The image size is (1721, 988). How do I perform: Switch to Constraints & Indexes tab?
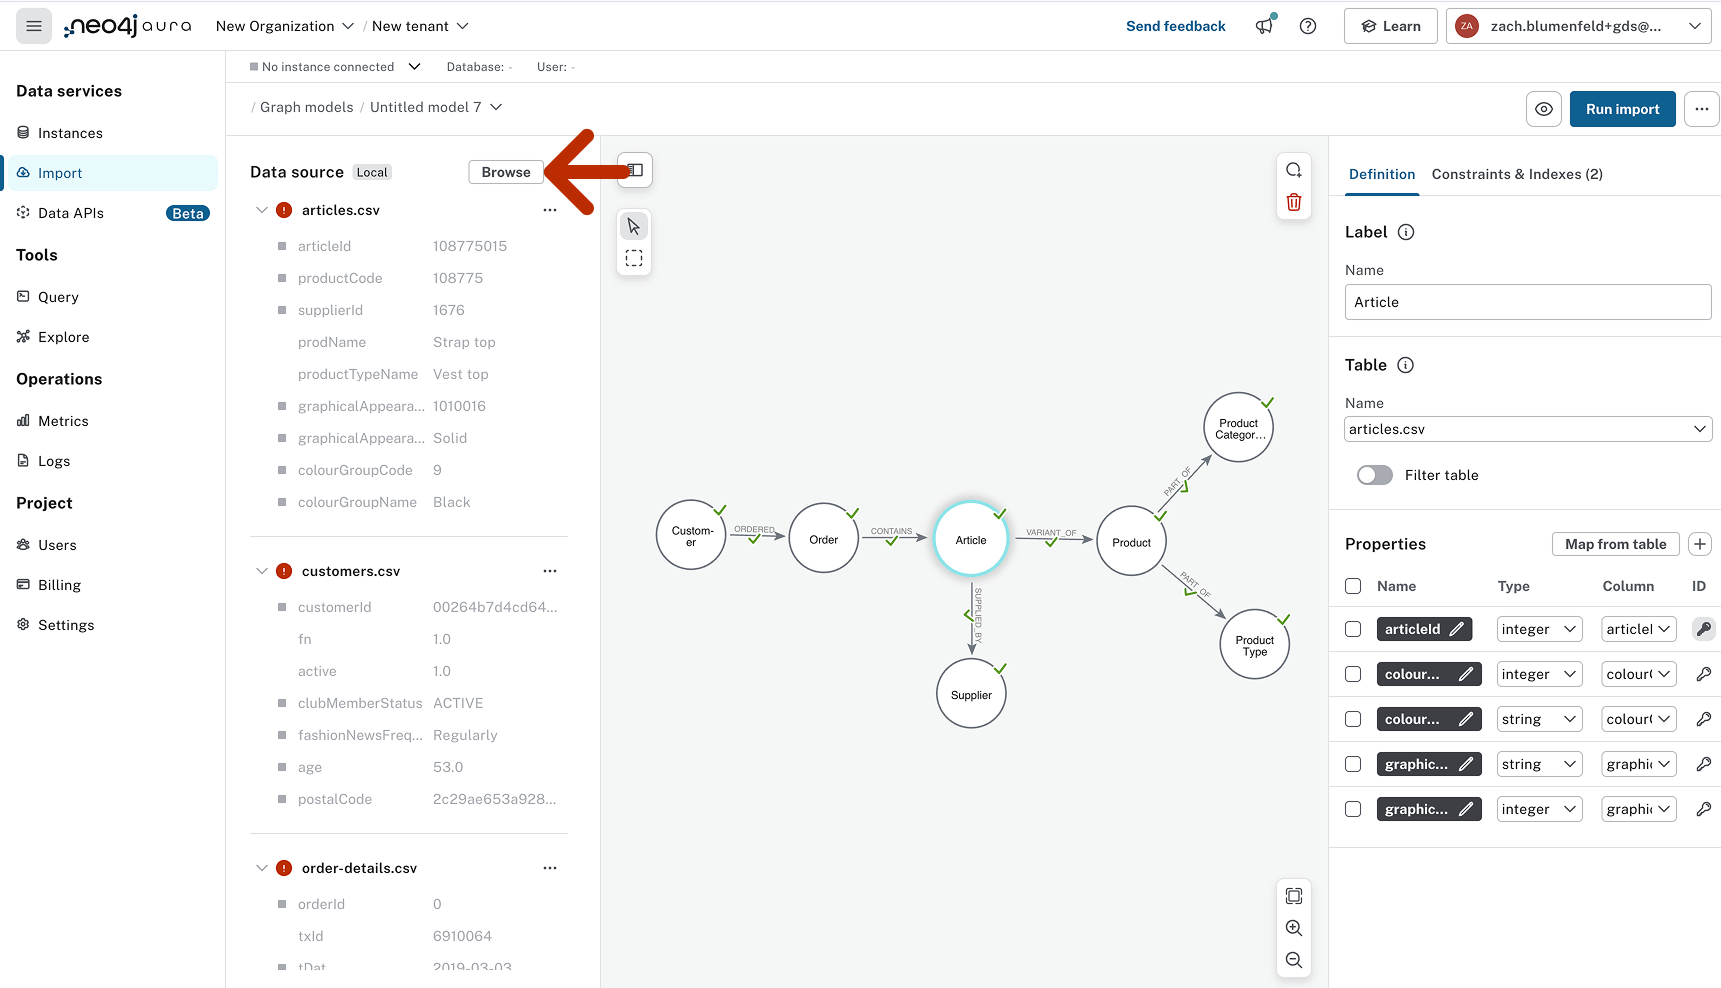(1516, 174)
